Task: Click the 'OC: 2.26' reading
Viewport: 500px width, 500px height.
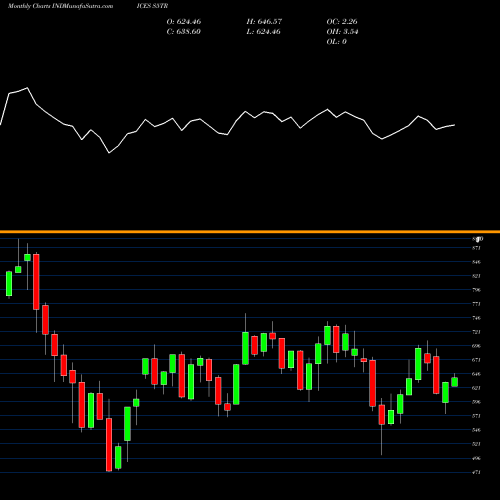Action: tap(342, 22)
